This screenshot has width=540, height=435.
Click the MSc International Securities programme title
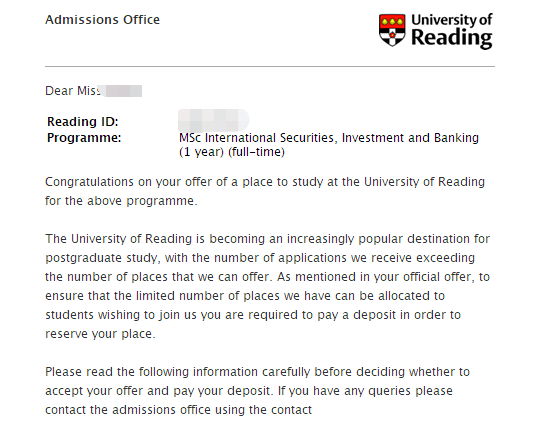(329, 138)
